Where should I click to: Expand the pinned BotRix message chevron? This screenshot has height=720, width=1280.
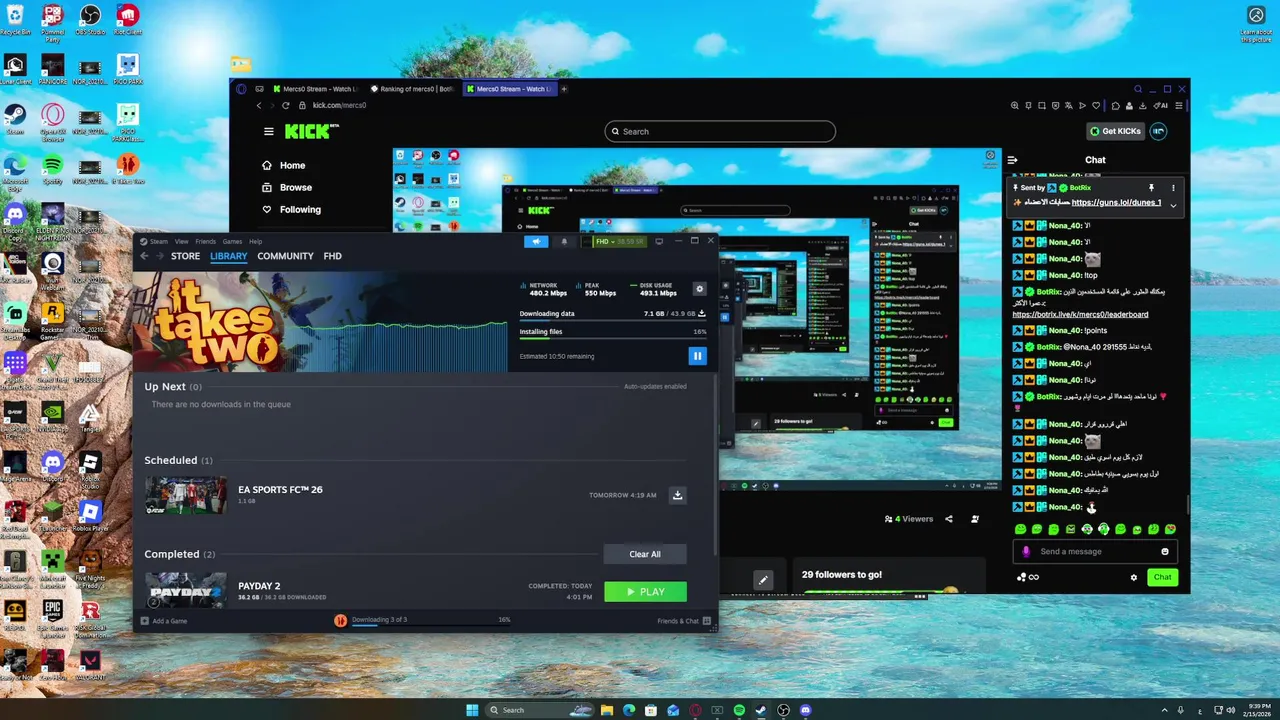(1173, 205)
